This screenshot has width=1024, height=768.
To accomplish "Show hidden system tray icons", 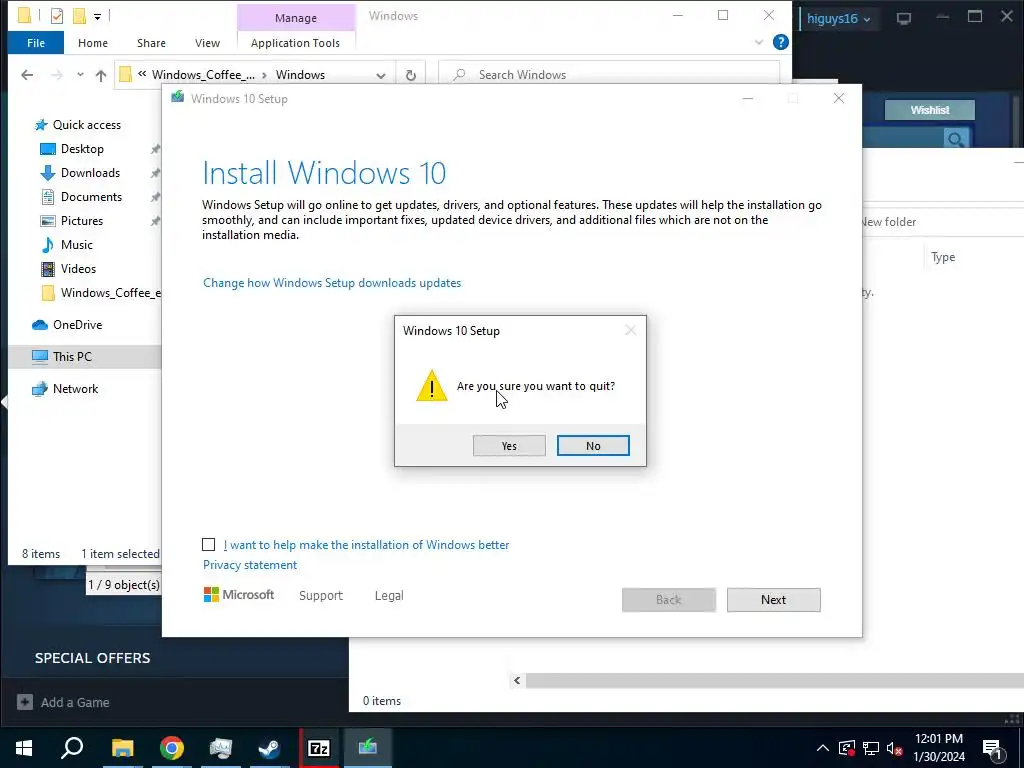I will [x=823, y=748].
